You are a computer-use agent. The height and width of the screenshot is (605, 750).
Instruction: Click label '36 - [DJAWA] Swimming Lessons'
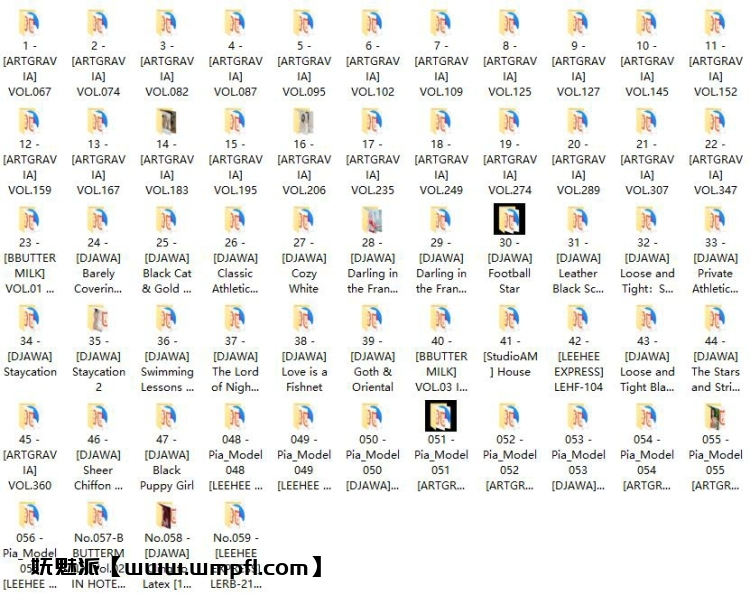[x=167, y=364]
